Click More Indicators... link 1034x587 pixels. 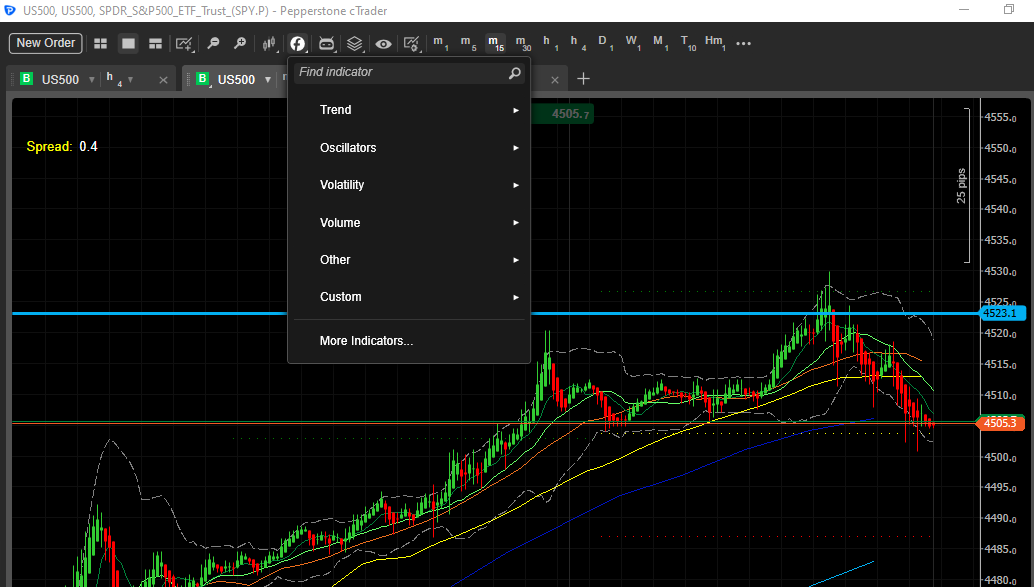pos(367,341)
